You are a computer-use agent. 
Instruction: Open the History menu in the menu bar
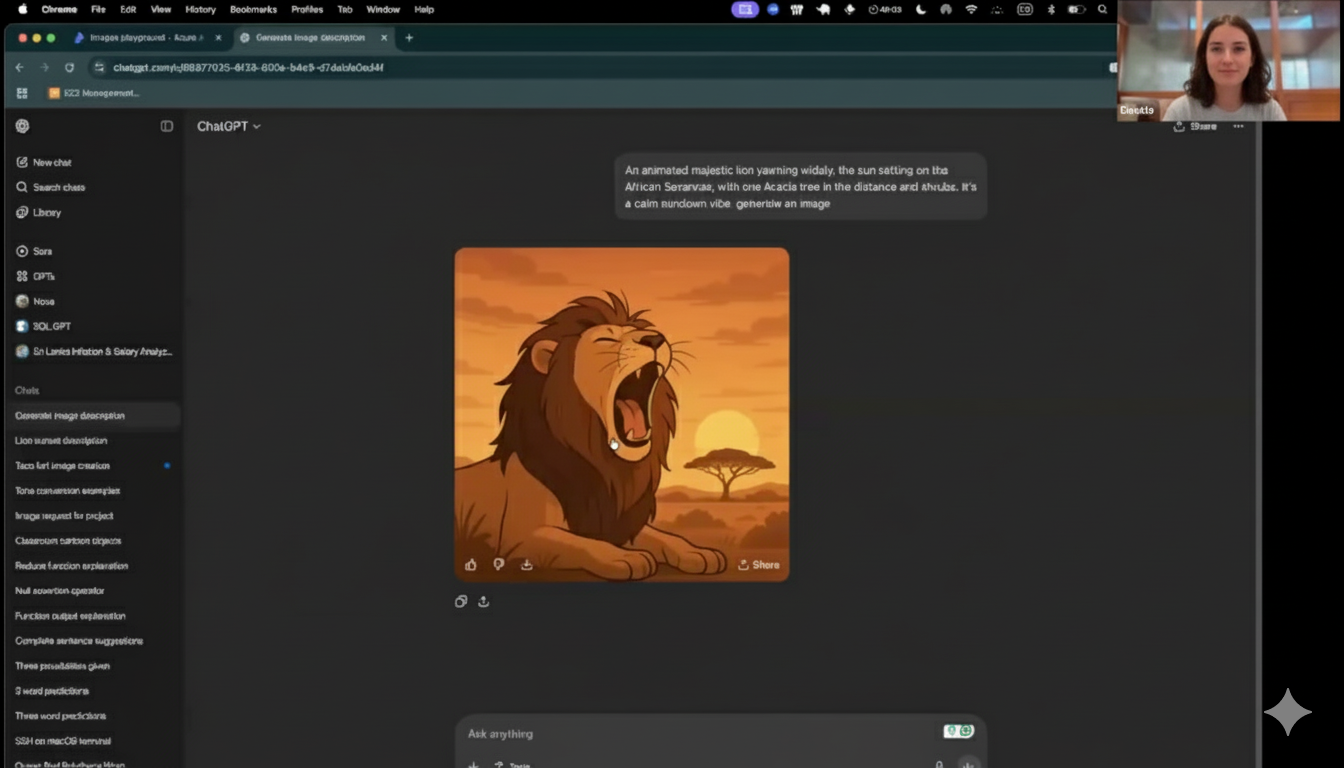(x=200, y=9)
